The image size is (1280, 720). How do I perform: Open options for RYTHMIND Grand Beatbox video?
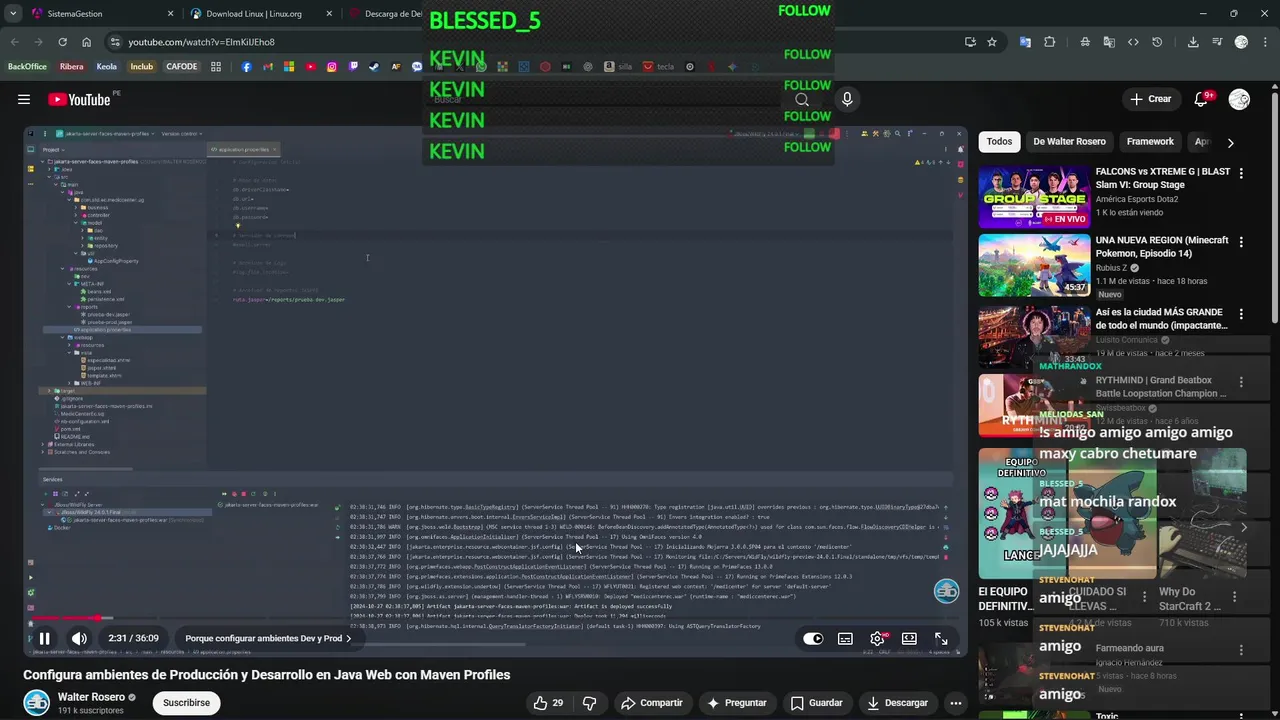click(1241, 382)
